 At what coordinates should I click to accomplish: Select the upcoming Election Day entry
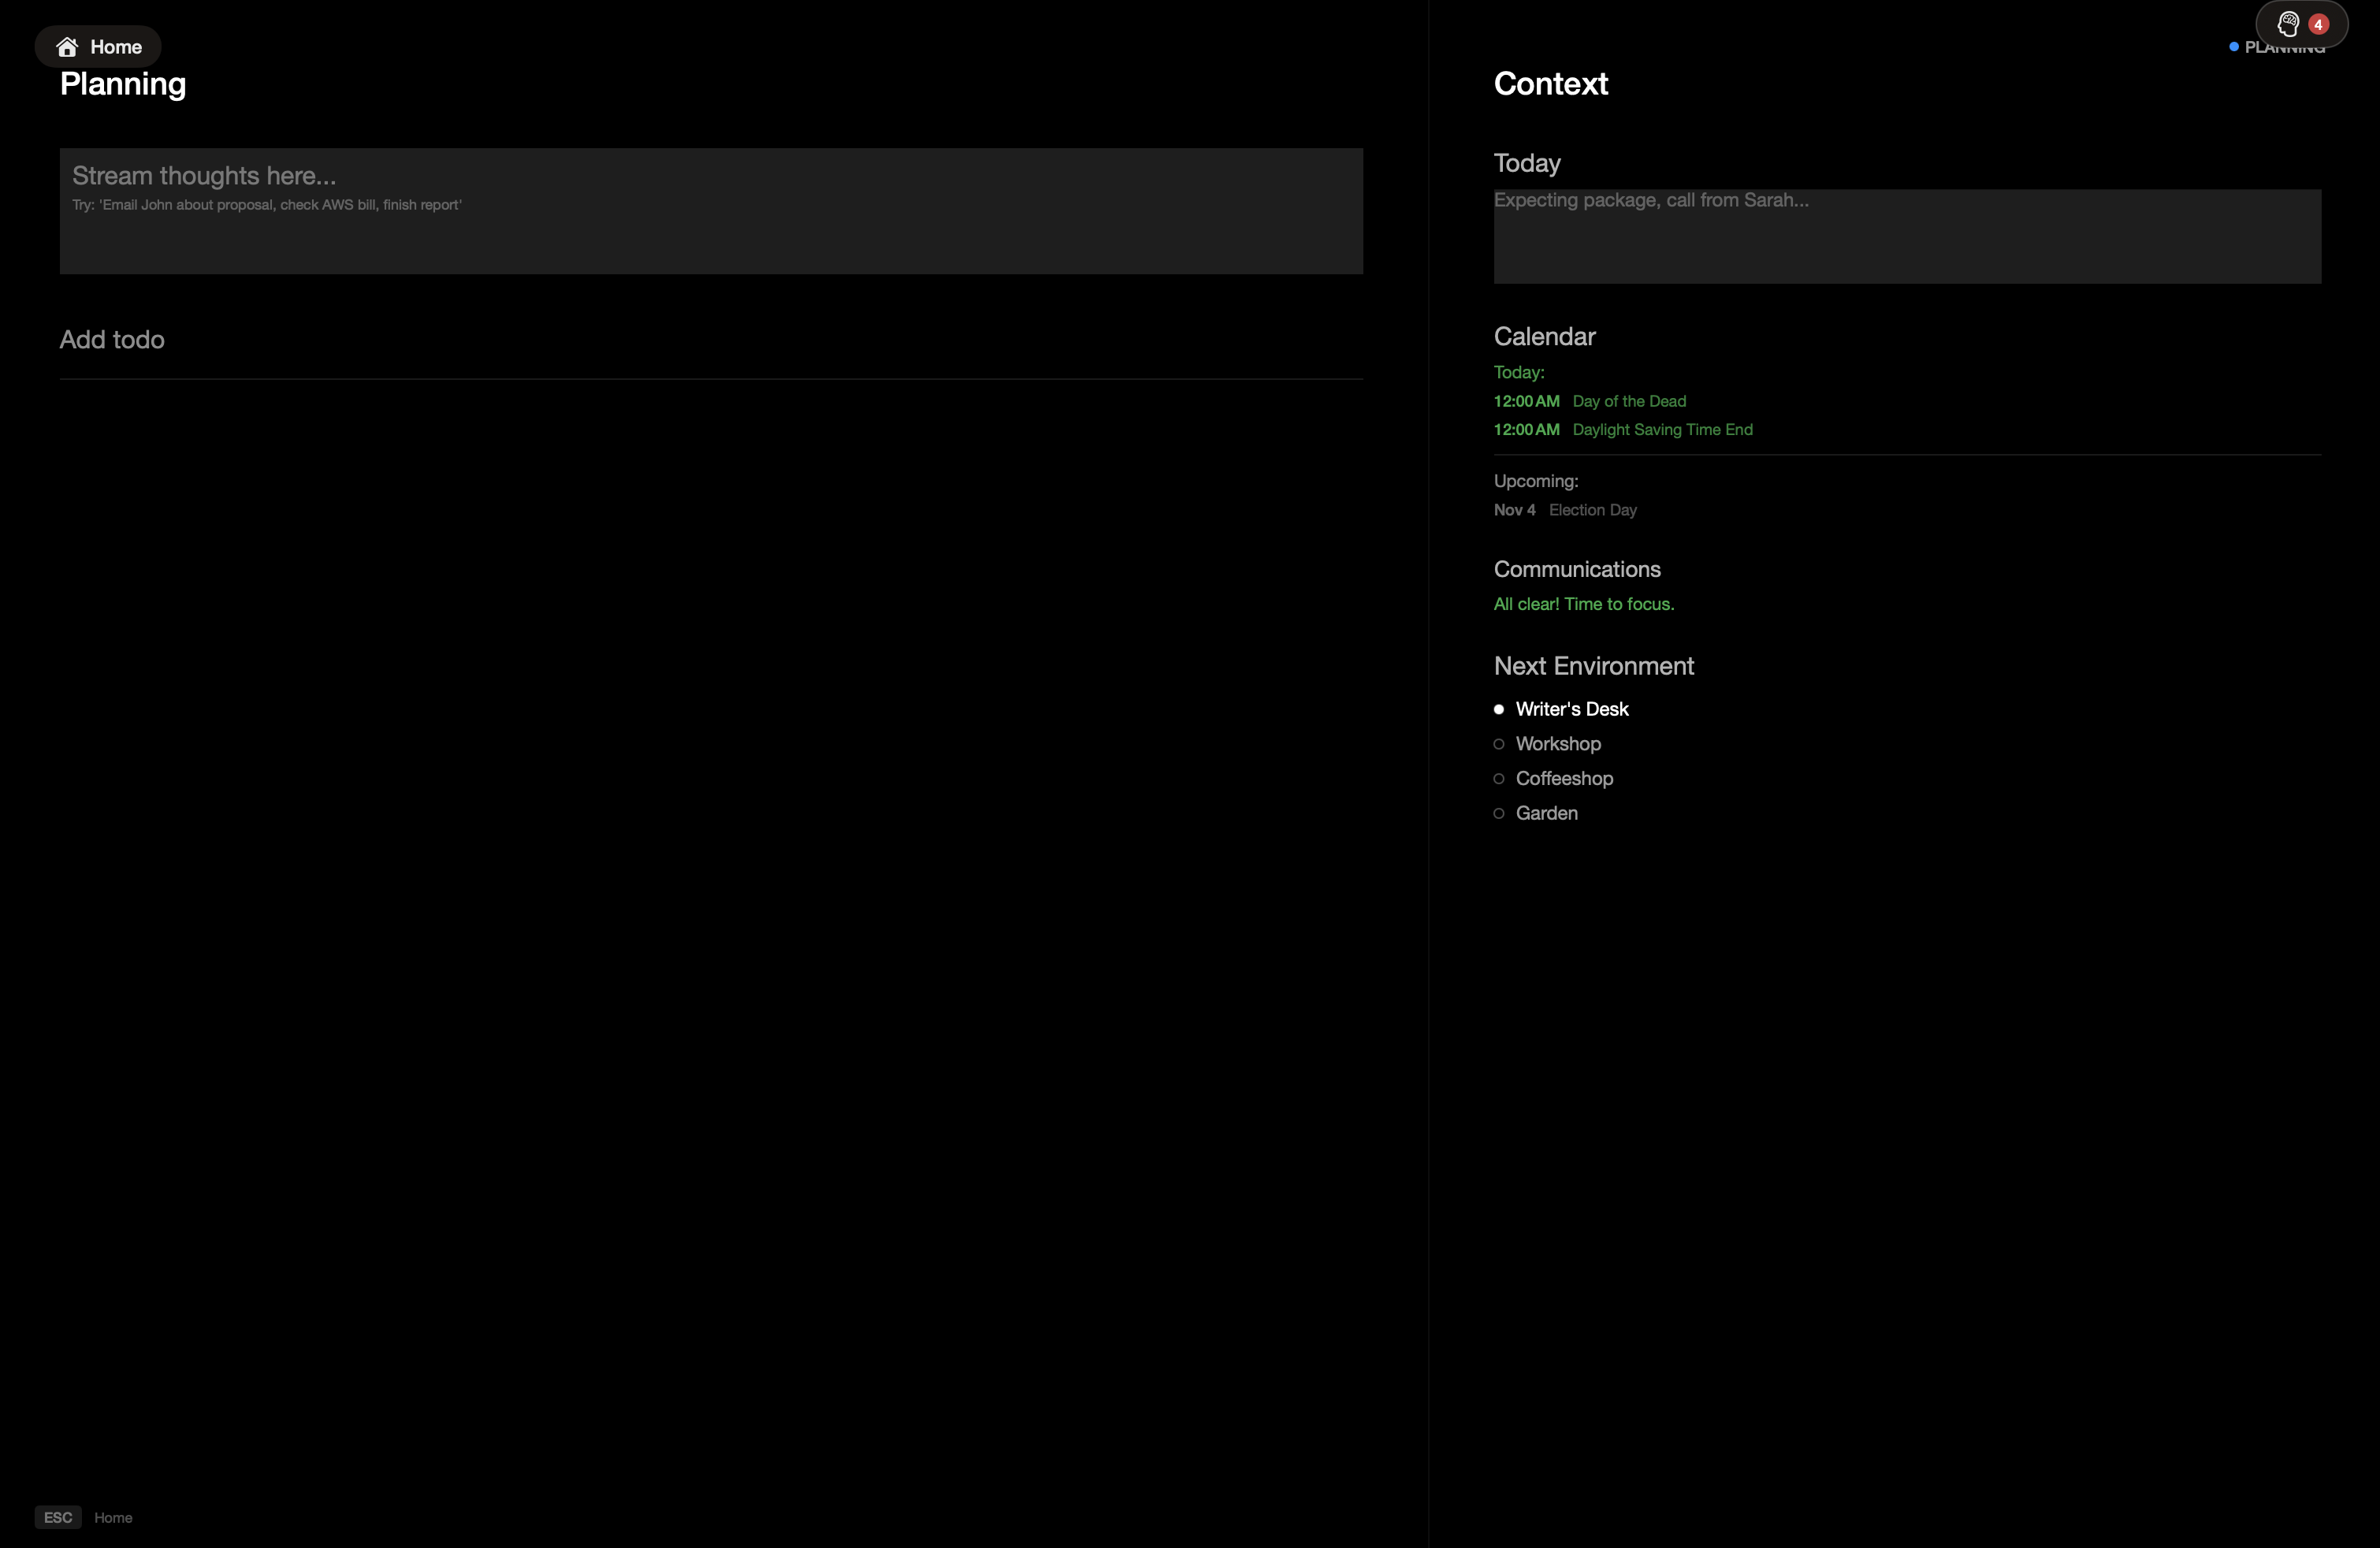[x=1592, y=510]
